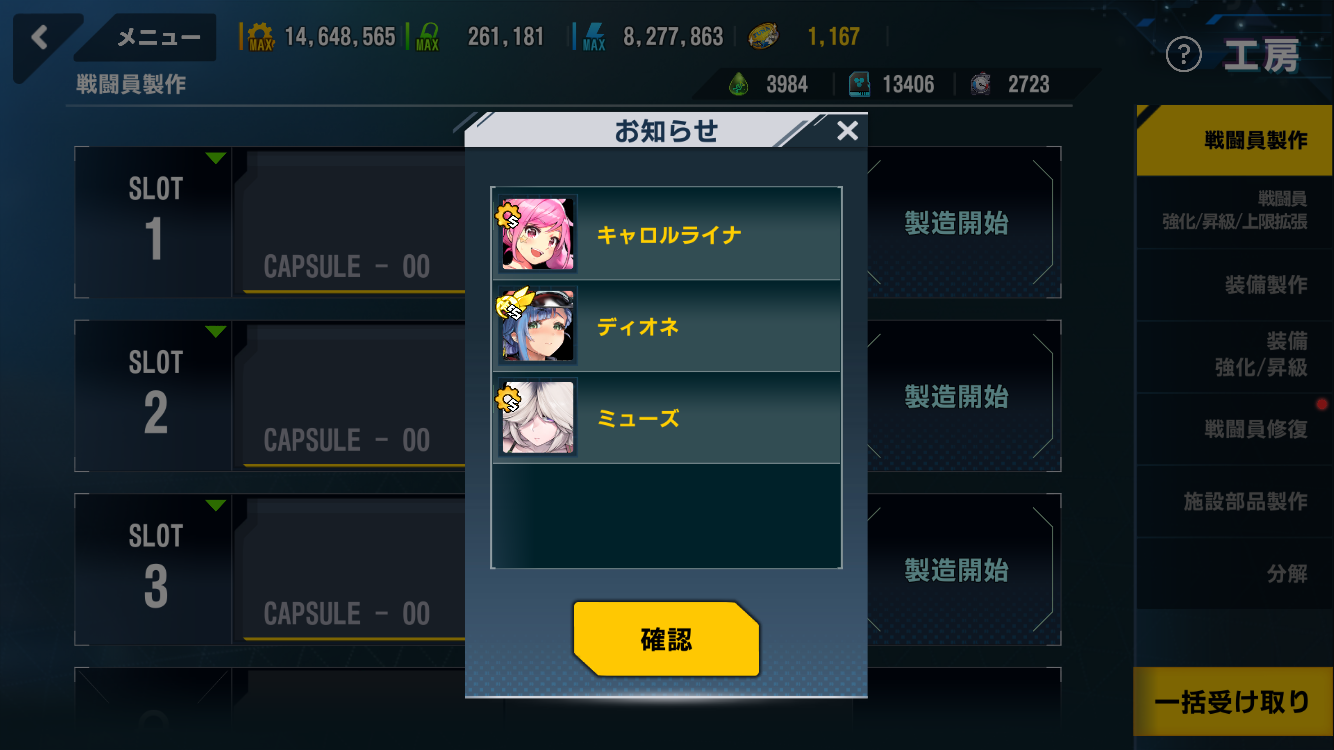Close the お知らせ dialog with X
This screenshot has width=1334, height=750.
click(x=847, y=130)
